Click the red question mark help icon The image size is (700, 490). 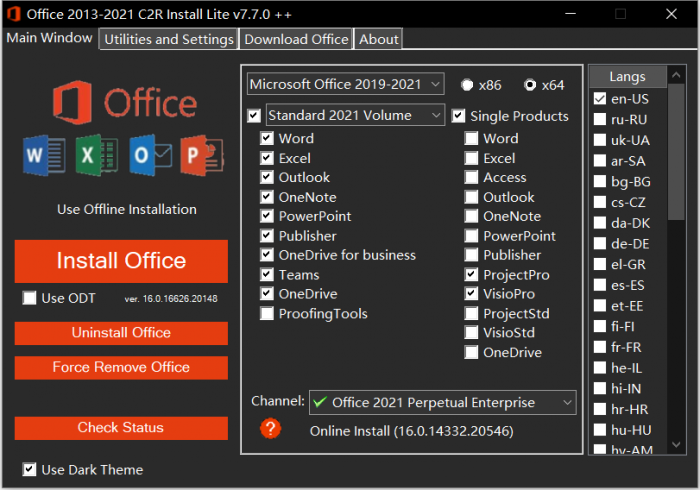coord(270,429)
